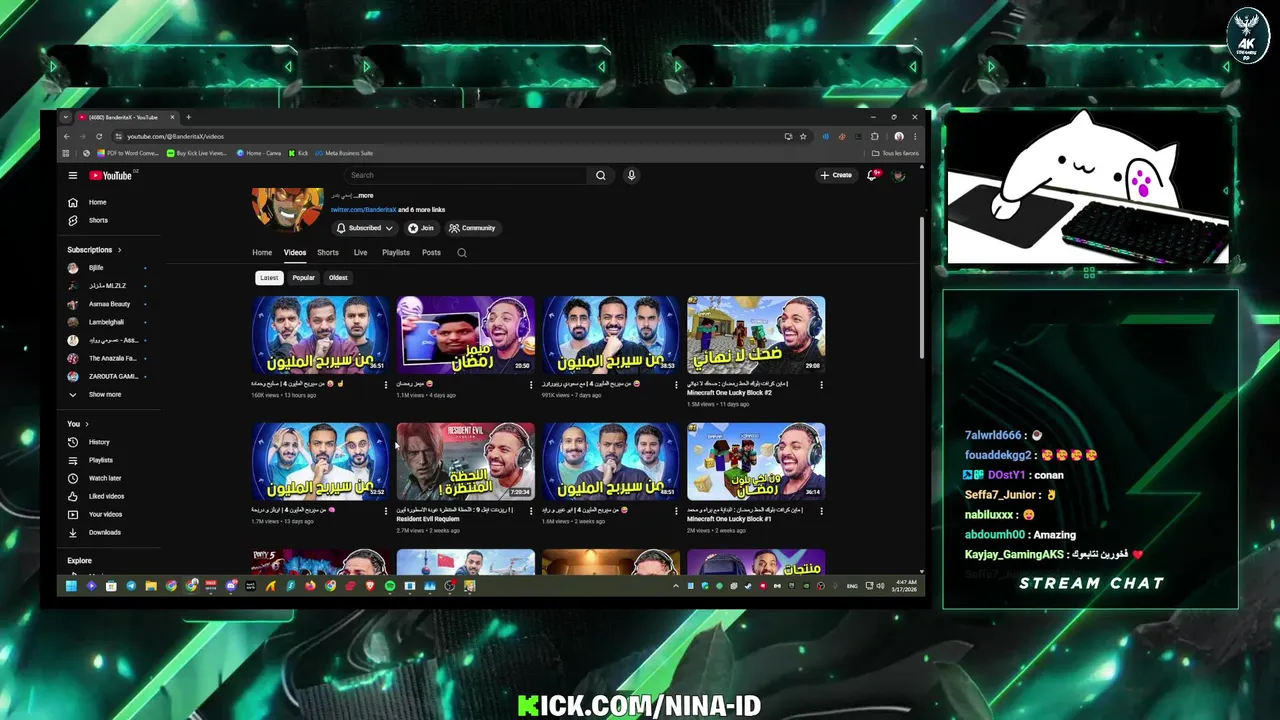Click the browser address bar URL
1280x720 pixels.
(x=176, y=136)
